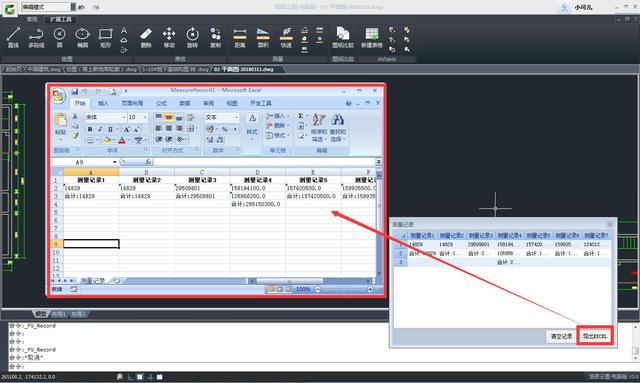Open the 中国建筑.dwg document tab
This screenshot has width=640, height=383.
(44, 69)
